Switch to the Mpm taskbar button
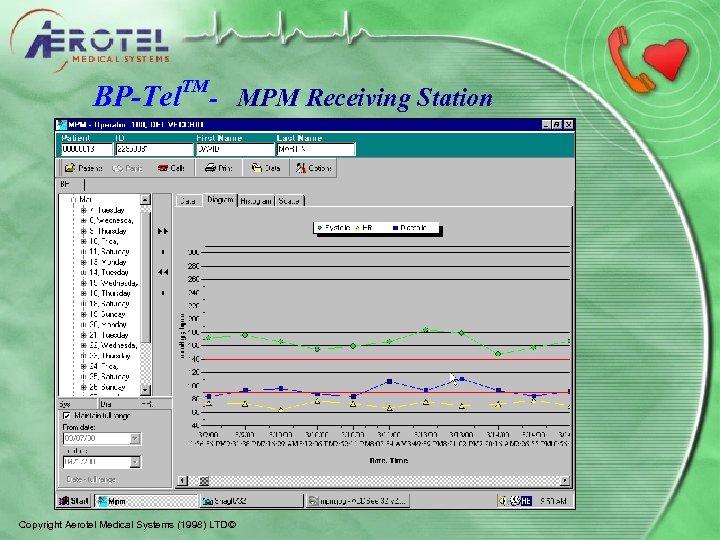 pos(146,501)
